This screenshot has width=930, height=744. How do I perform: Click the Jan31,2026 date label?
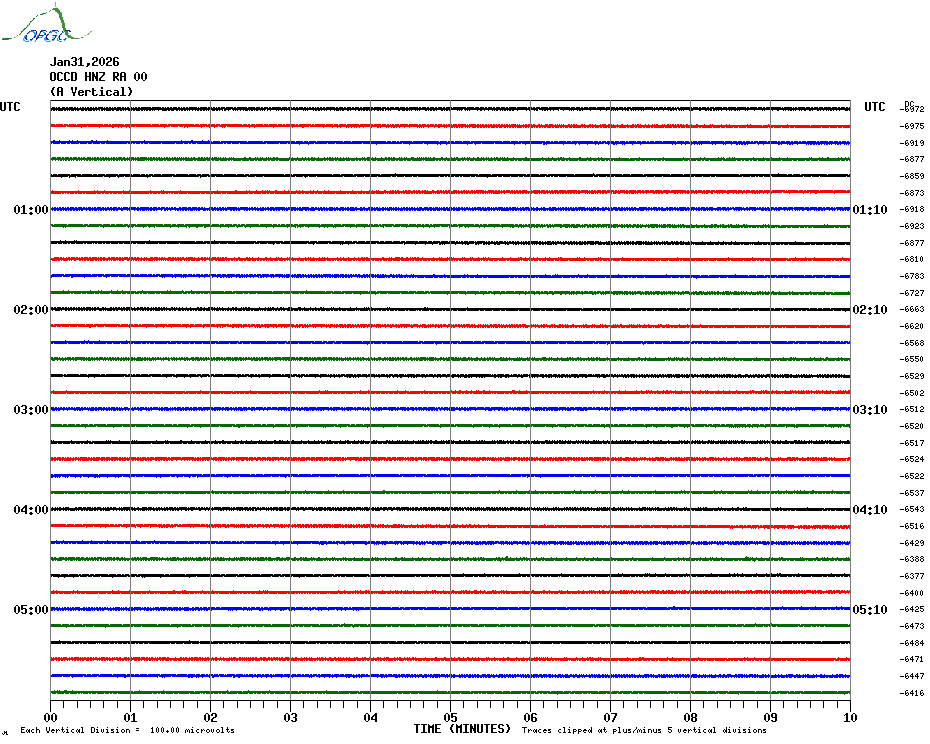pos(84,62)
